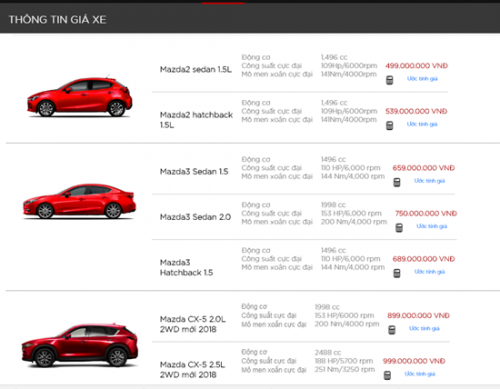Image resolution: width=500 pixels, height=389 pixels.
Task: Click the red Mazda CX-5 car image
Action: [x=80, y=345]
